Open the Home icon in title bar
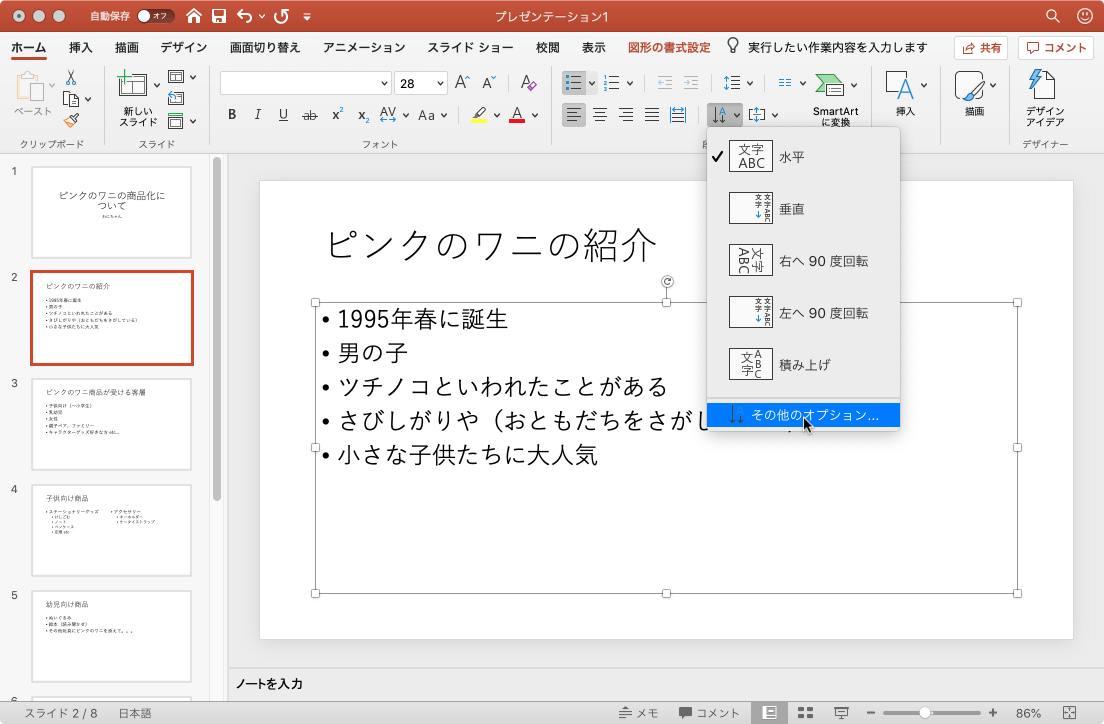 [x=194, y=16]
